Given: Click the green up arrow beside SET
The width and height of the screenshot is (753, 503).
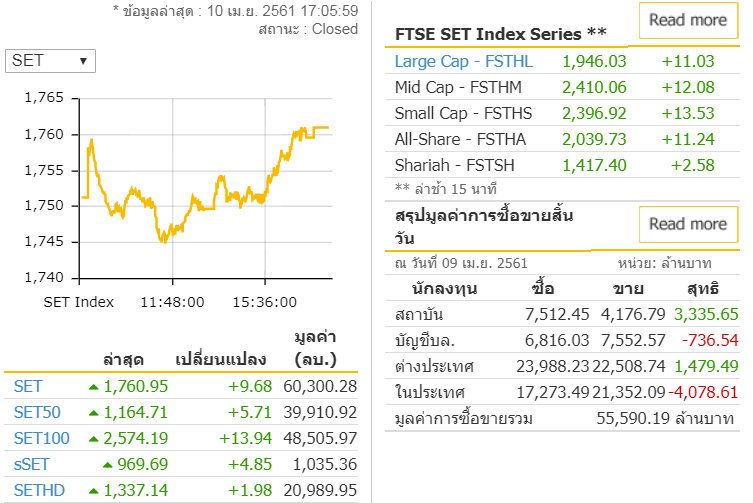Looking at the screenshot, I should click(x=95, y=386).
